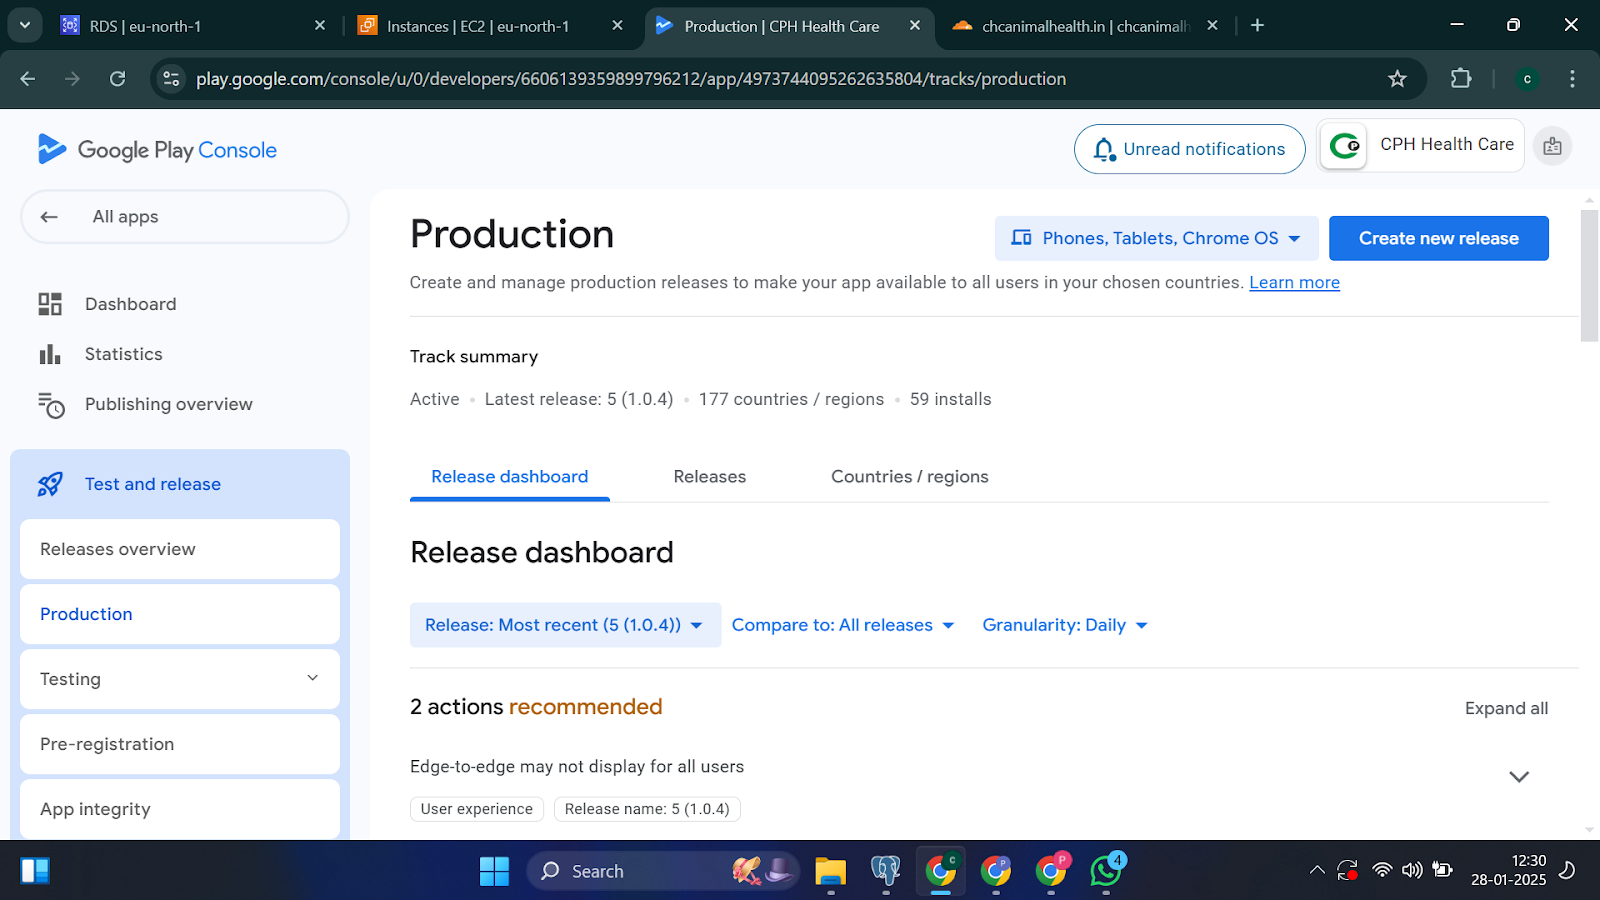The width and height of the screenshot is (1600, 900).
Task: Go back with the browser back arrow
Action: [x=28, y=79]
